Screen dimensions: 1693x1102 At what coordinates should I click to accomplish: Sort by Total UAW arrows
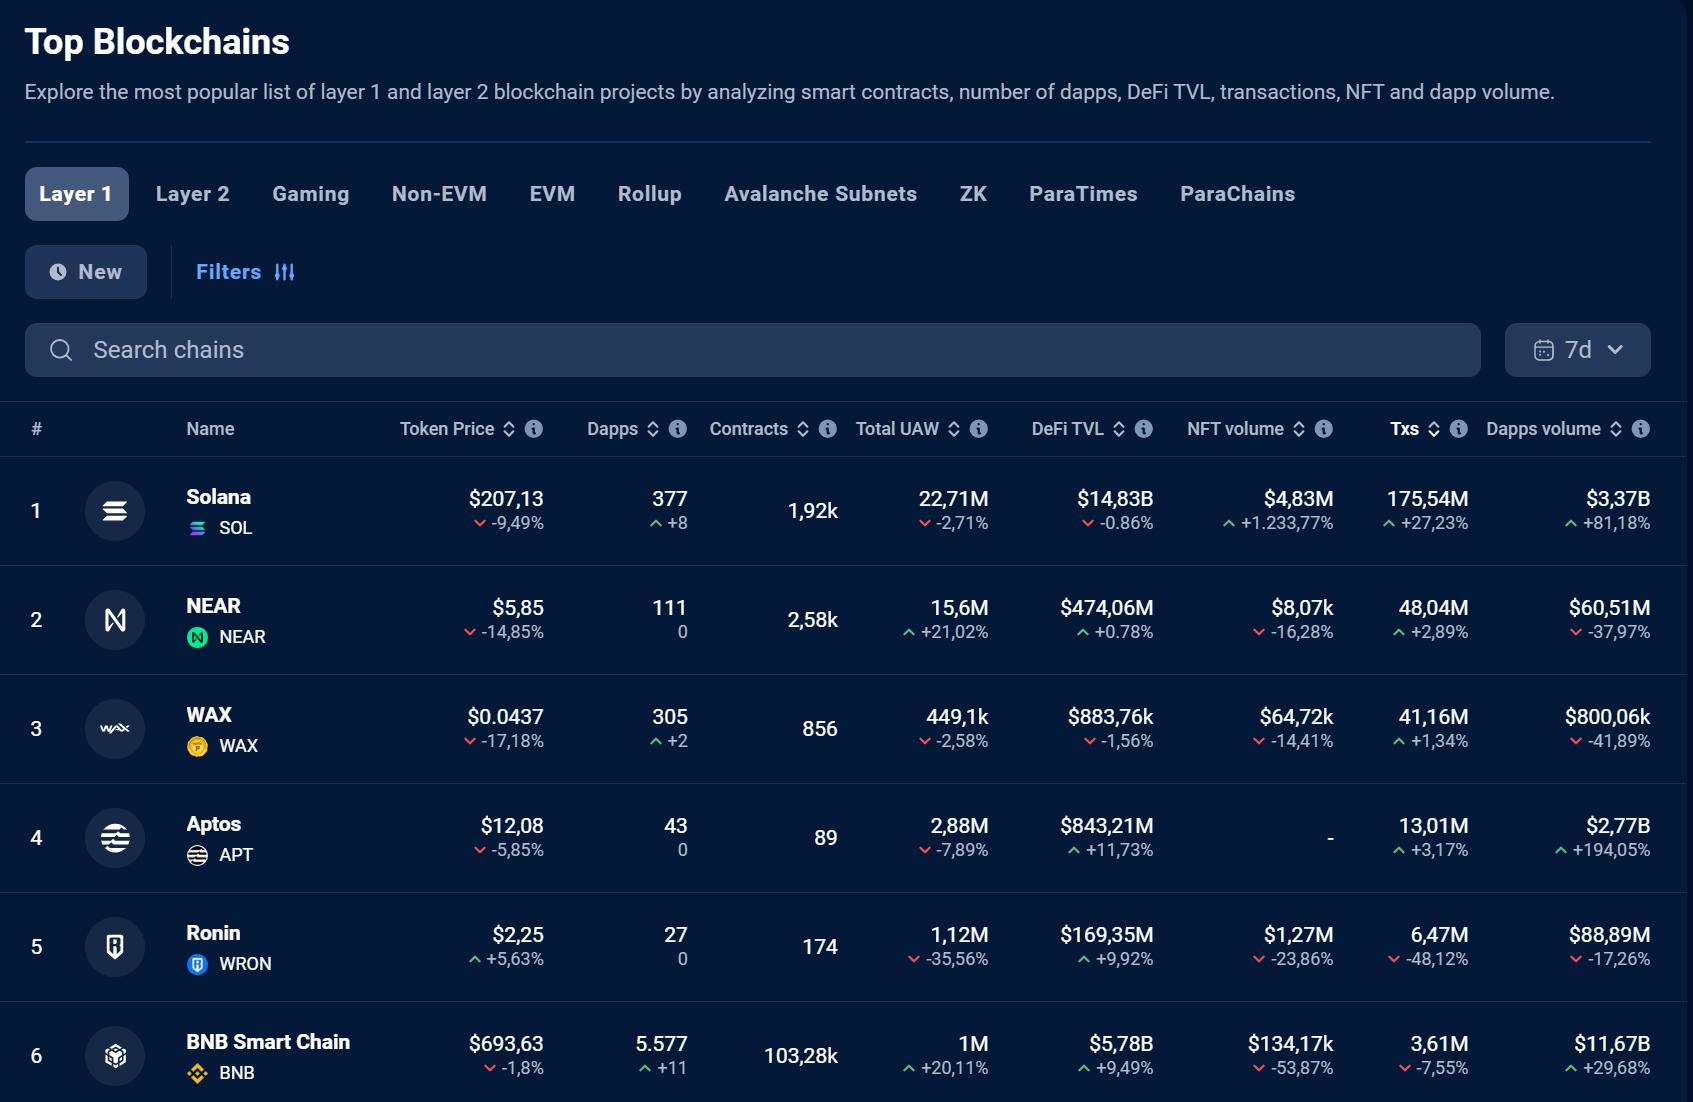pyautogui.click(x=954, y=429)
